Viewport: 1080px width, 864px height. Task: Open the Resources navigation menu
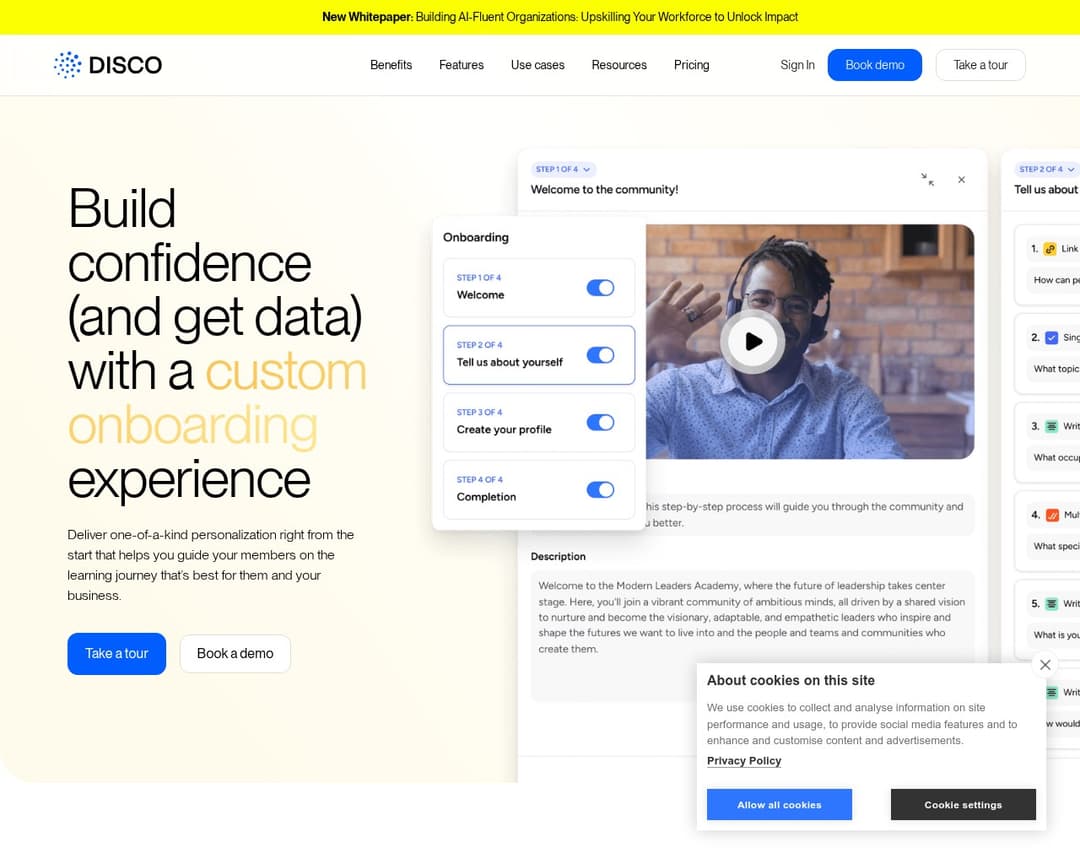(619, 65)
